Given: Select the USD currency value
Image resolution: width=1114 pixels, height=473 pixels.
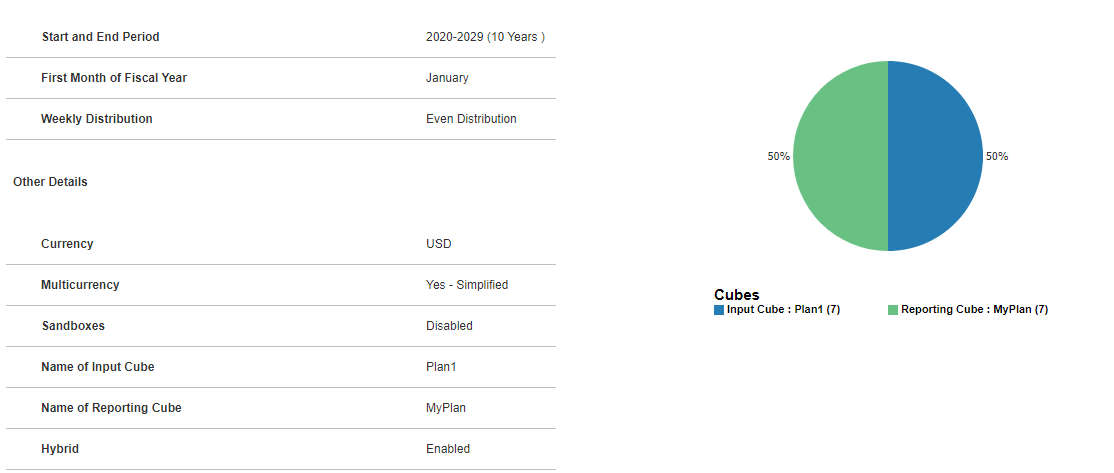Looking at the screenshot, I should pos(439,244).
